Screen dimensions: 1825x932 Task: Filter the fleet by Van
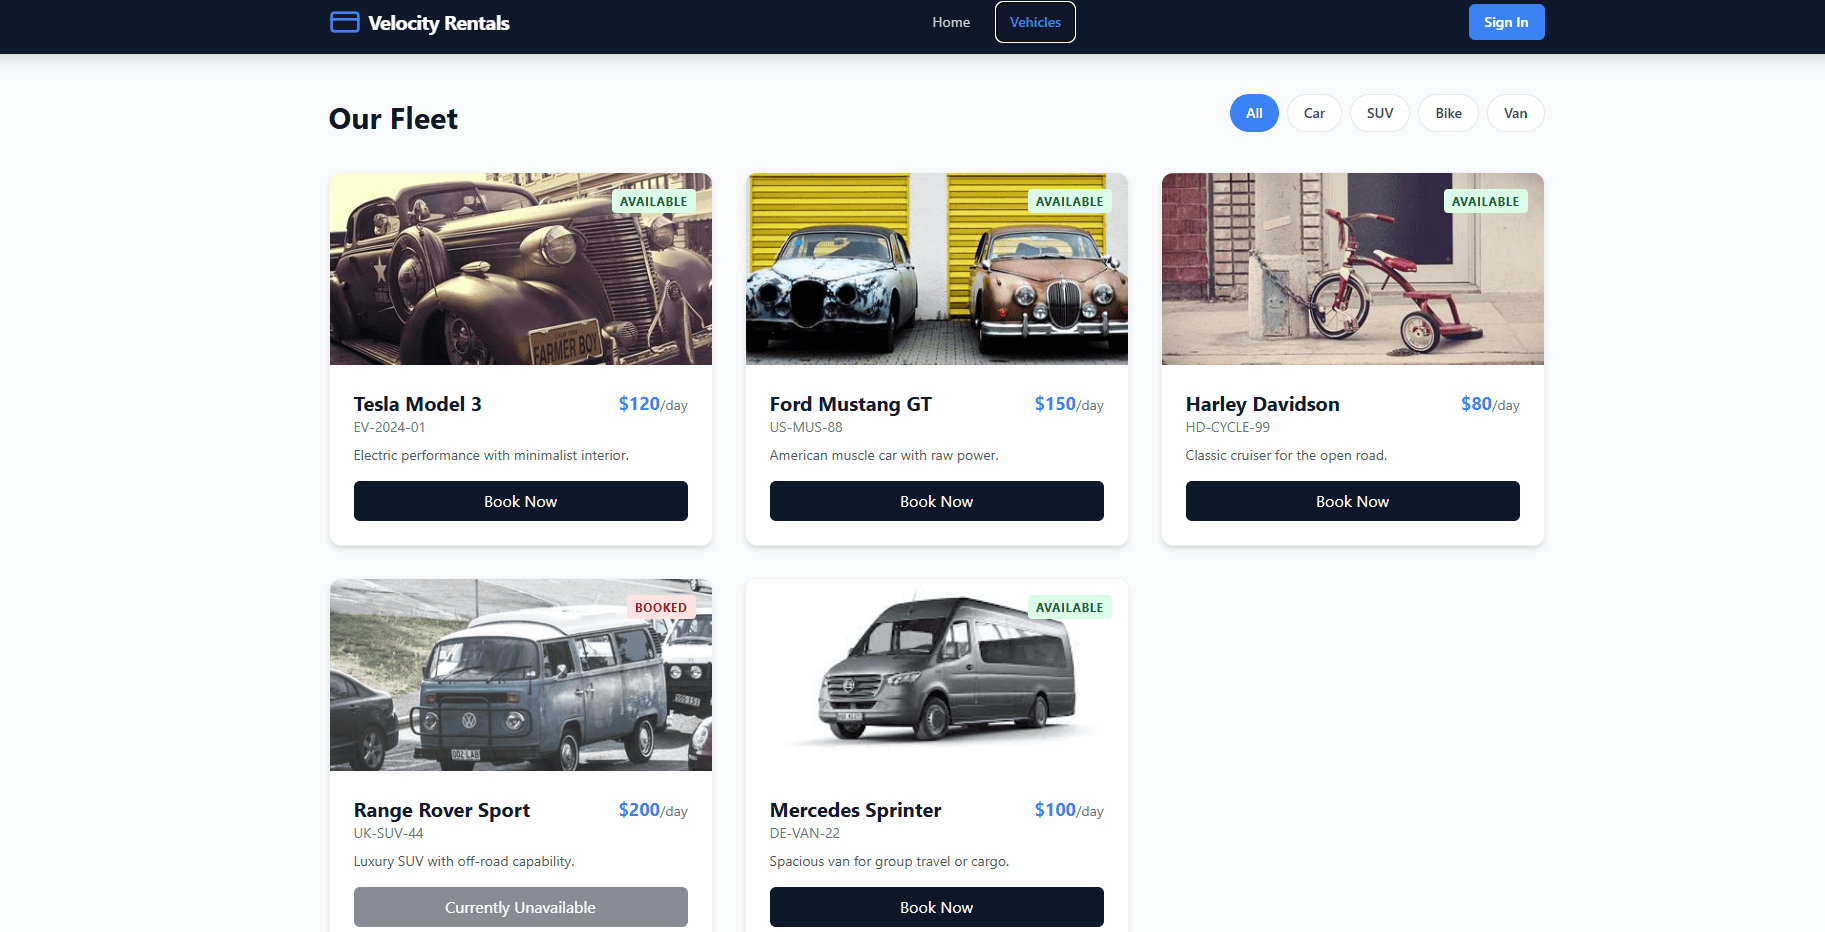coord(1515,113)
